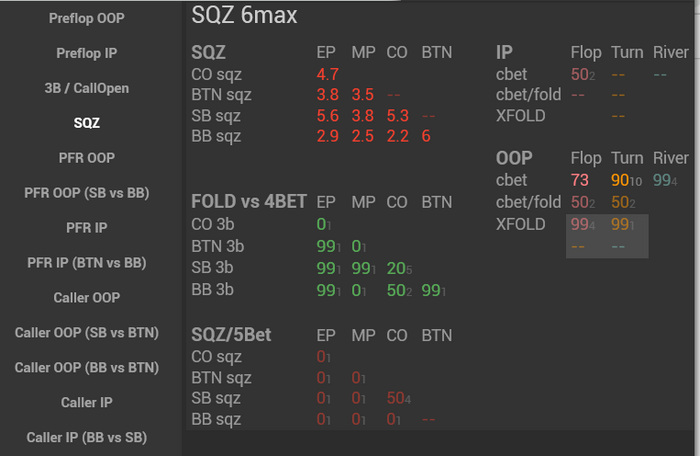
Task: Click BB sqz vs BTN value 6
Action: pyautogui.click(x=427, y=136)
